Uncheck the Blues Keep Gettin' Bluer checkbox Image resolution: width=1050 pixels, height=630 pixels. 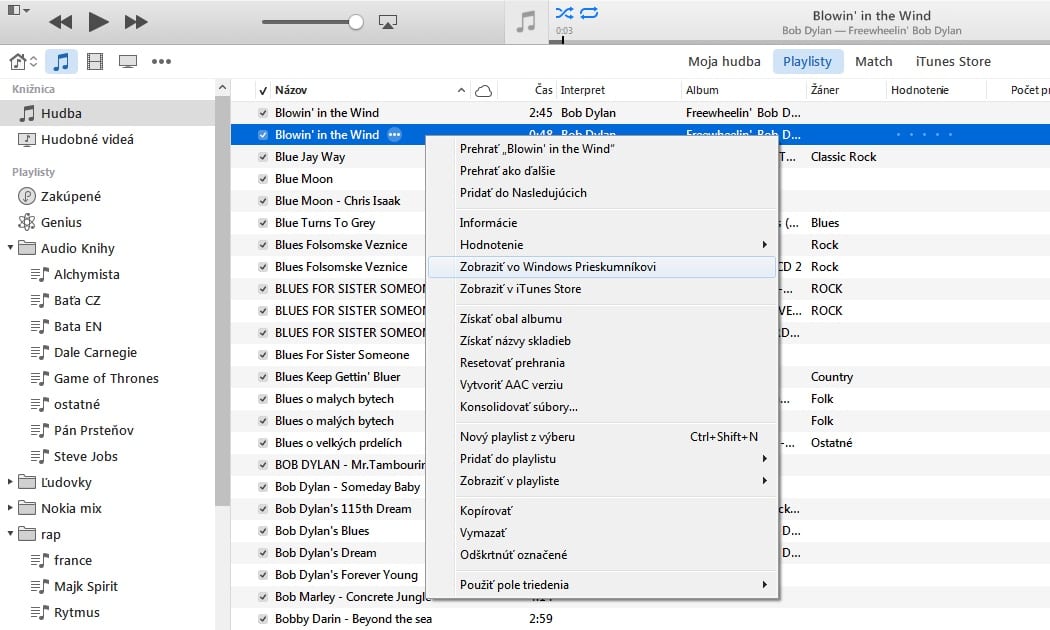pos(263,377)
